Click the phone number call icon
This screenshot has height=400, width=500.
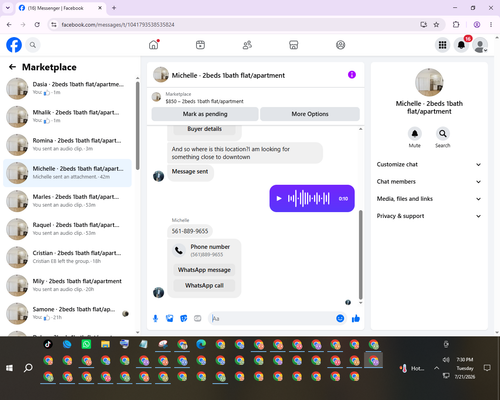point(179,250)
